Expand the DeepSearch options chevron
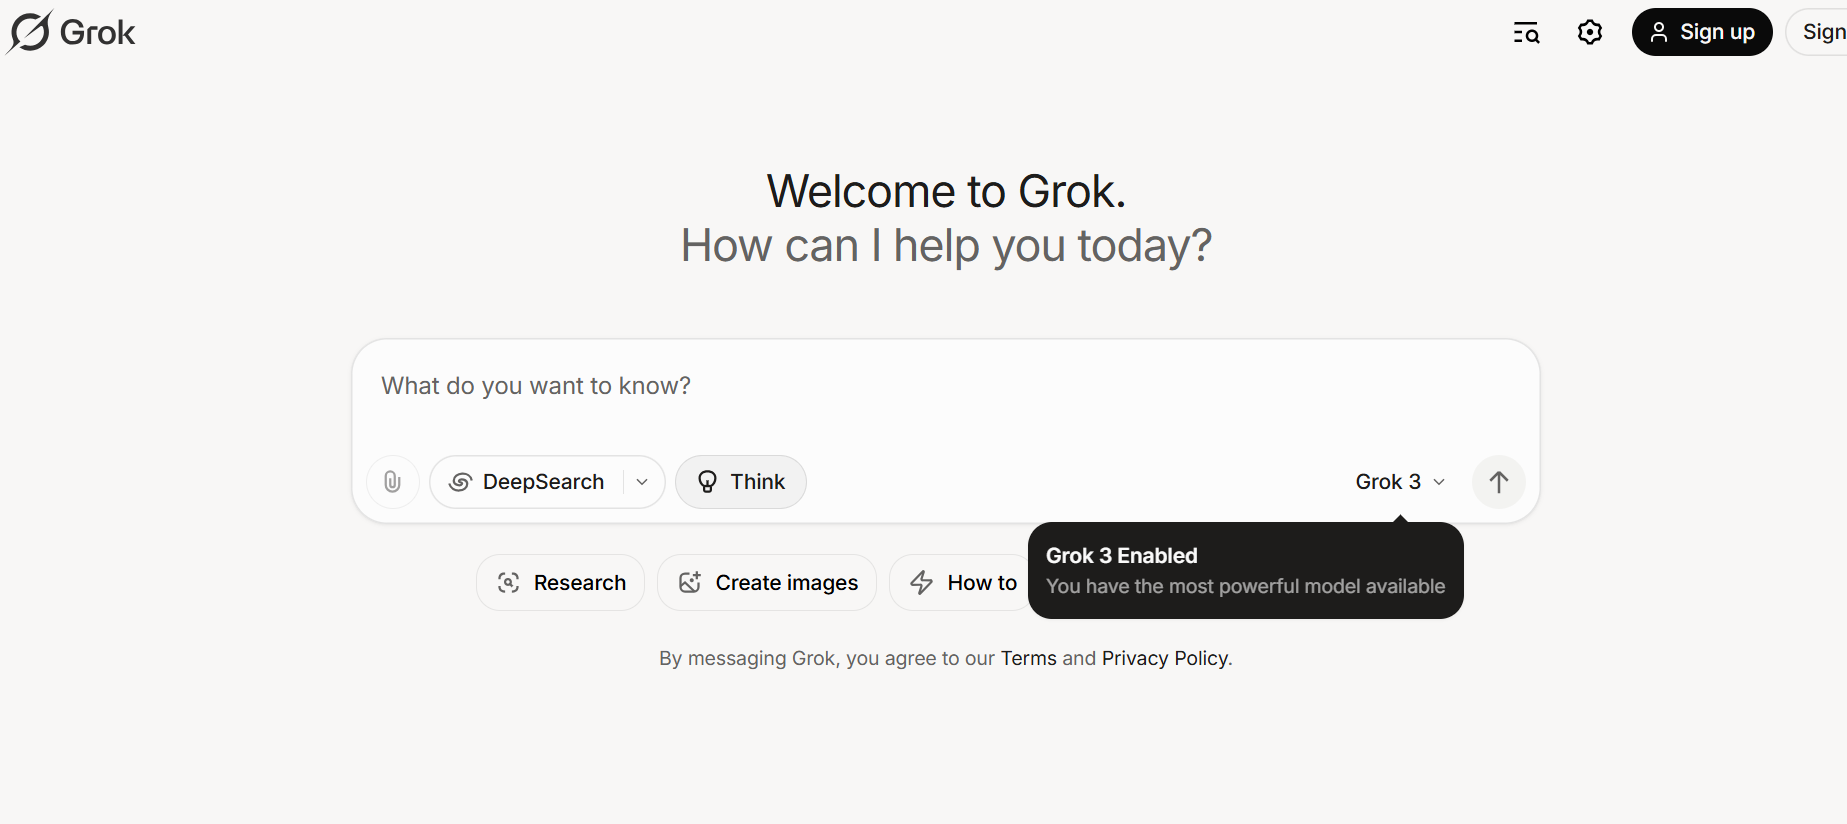This screenshot has width=1847, height=824. 642,482
